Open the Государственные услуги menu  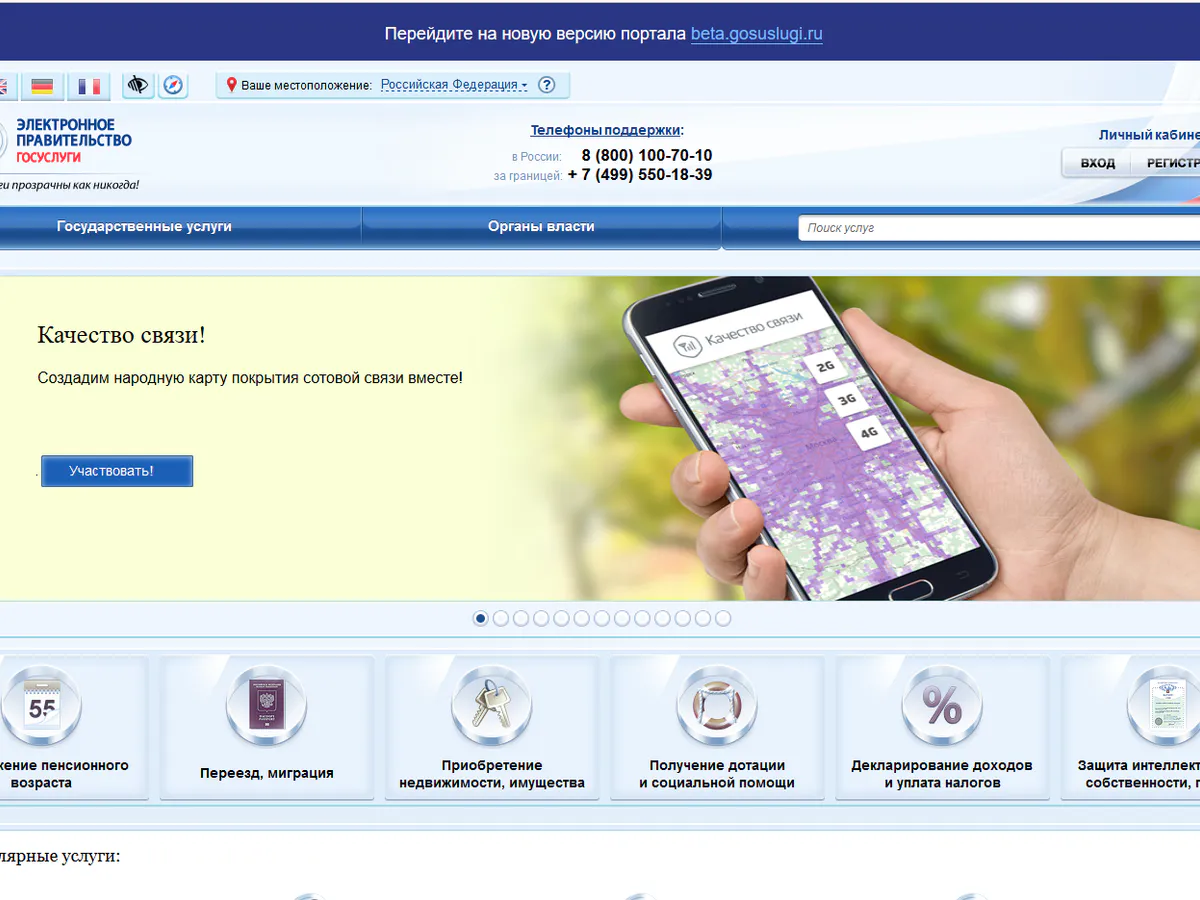pyautogui.click(x=144, y=227)
